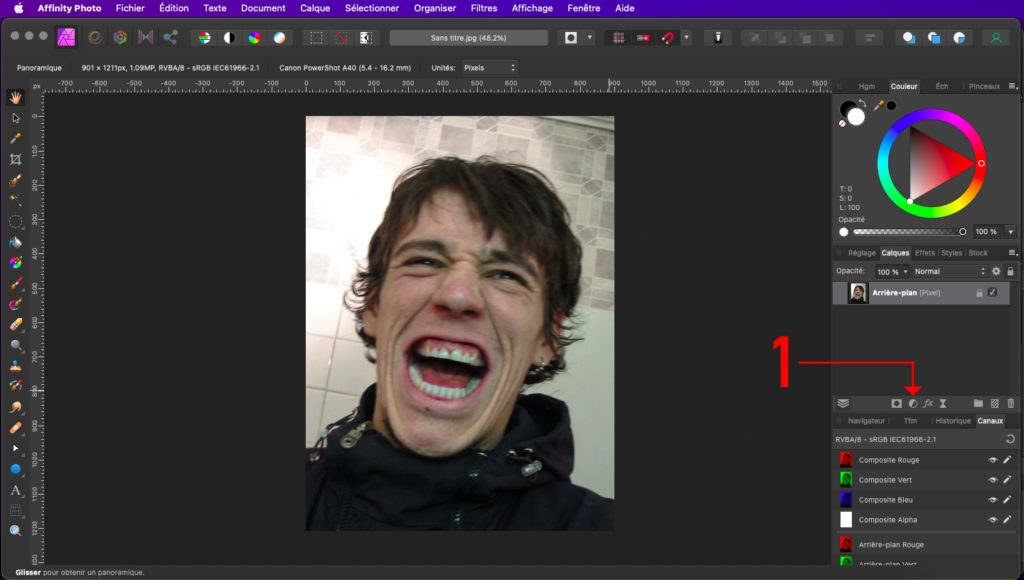The width and height of the screenshot is (1024, 580).
Task: Adjust the colour Opacité slider handle
Action: point(962,232)
